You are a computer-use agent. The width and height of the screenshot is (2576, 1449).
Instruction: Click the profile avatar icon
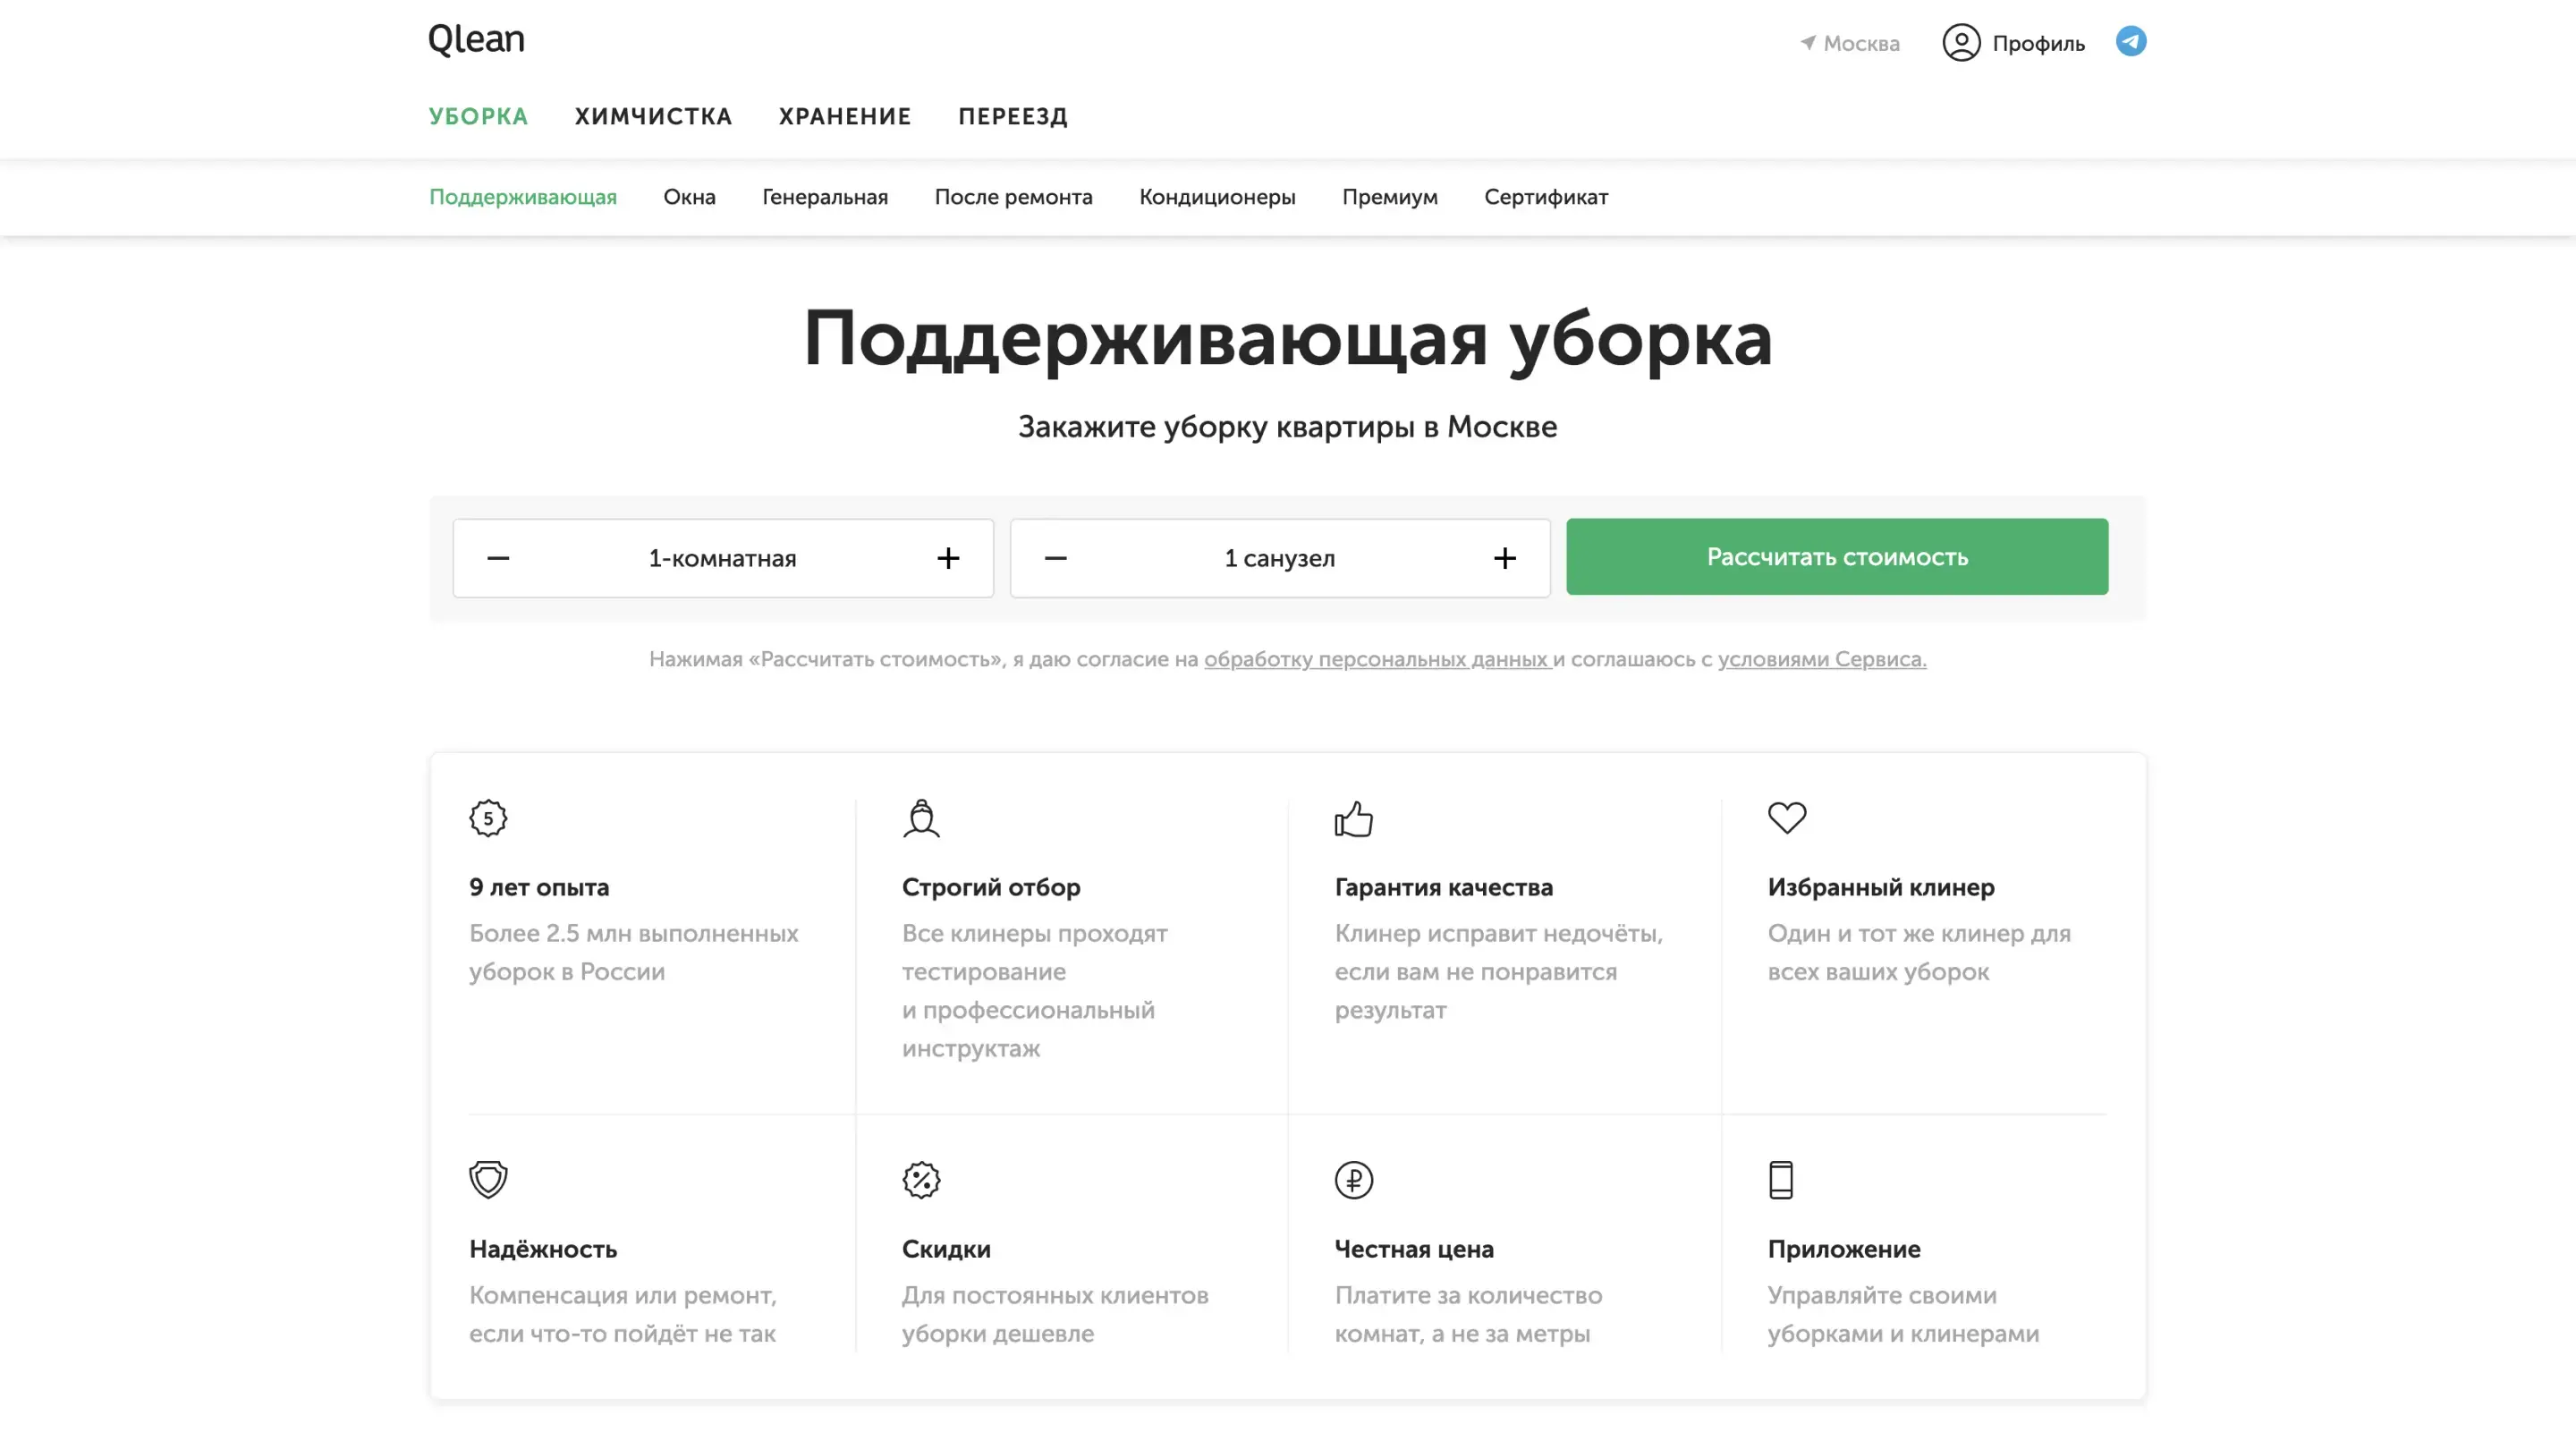point(1961,43)
